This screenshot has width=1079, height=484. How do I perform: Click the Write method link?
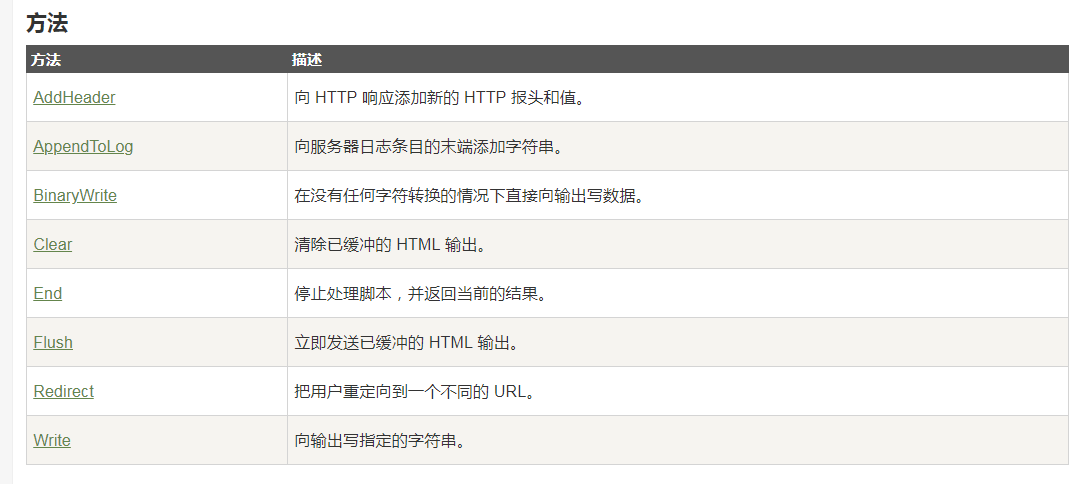(x=52, y=440)
